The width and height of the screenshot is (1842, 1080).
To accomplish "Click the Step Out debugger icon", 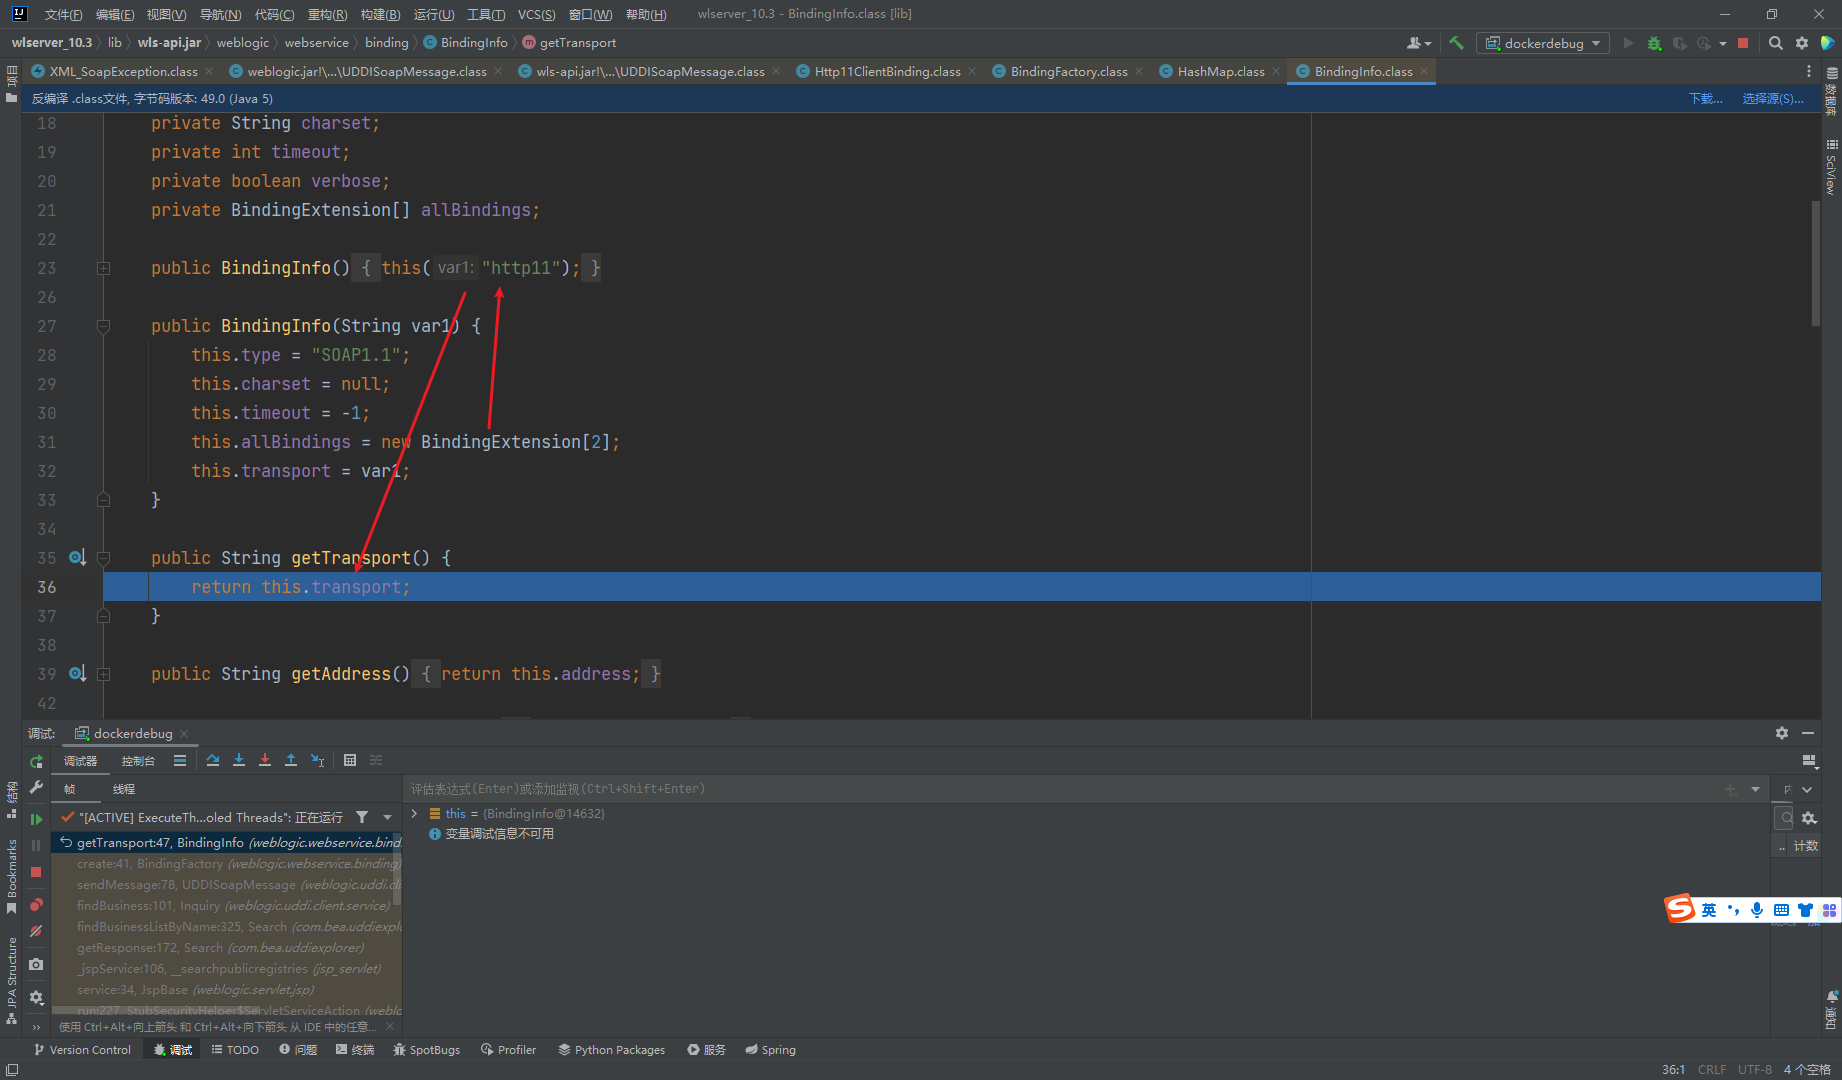I will click(x=291, y=760).
